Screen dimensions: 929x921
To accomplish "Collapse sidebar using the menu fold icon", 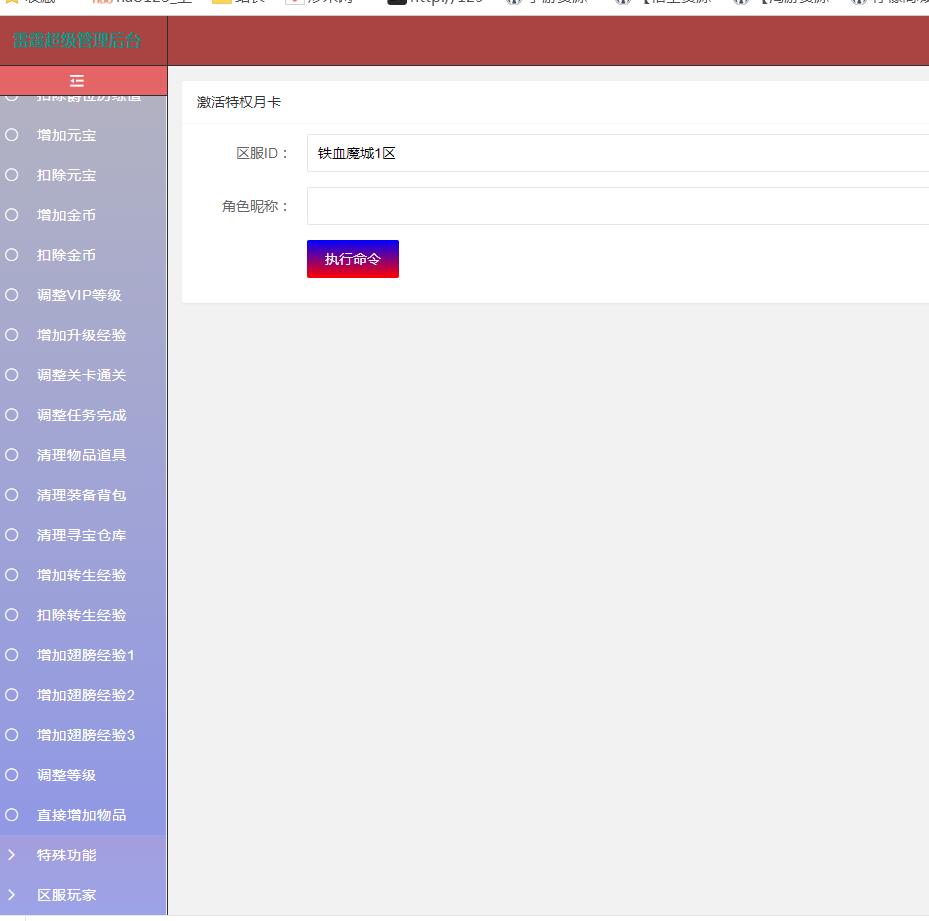I will click(77, 81).
